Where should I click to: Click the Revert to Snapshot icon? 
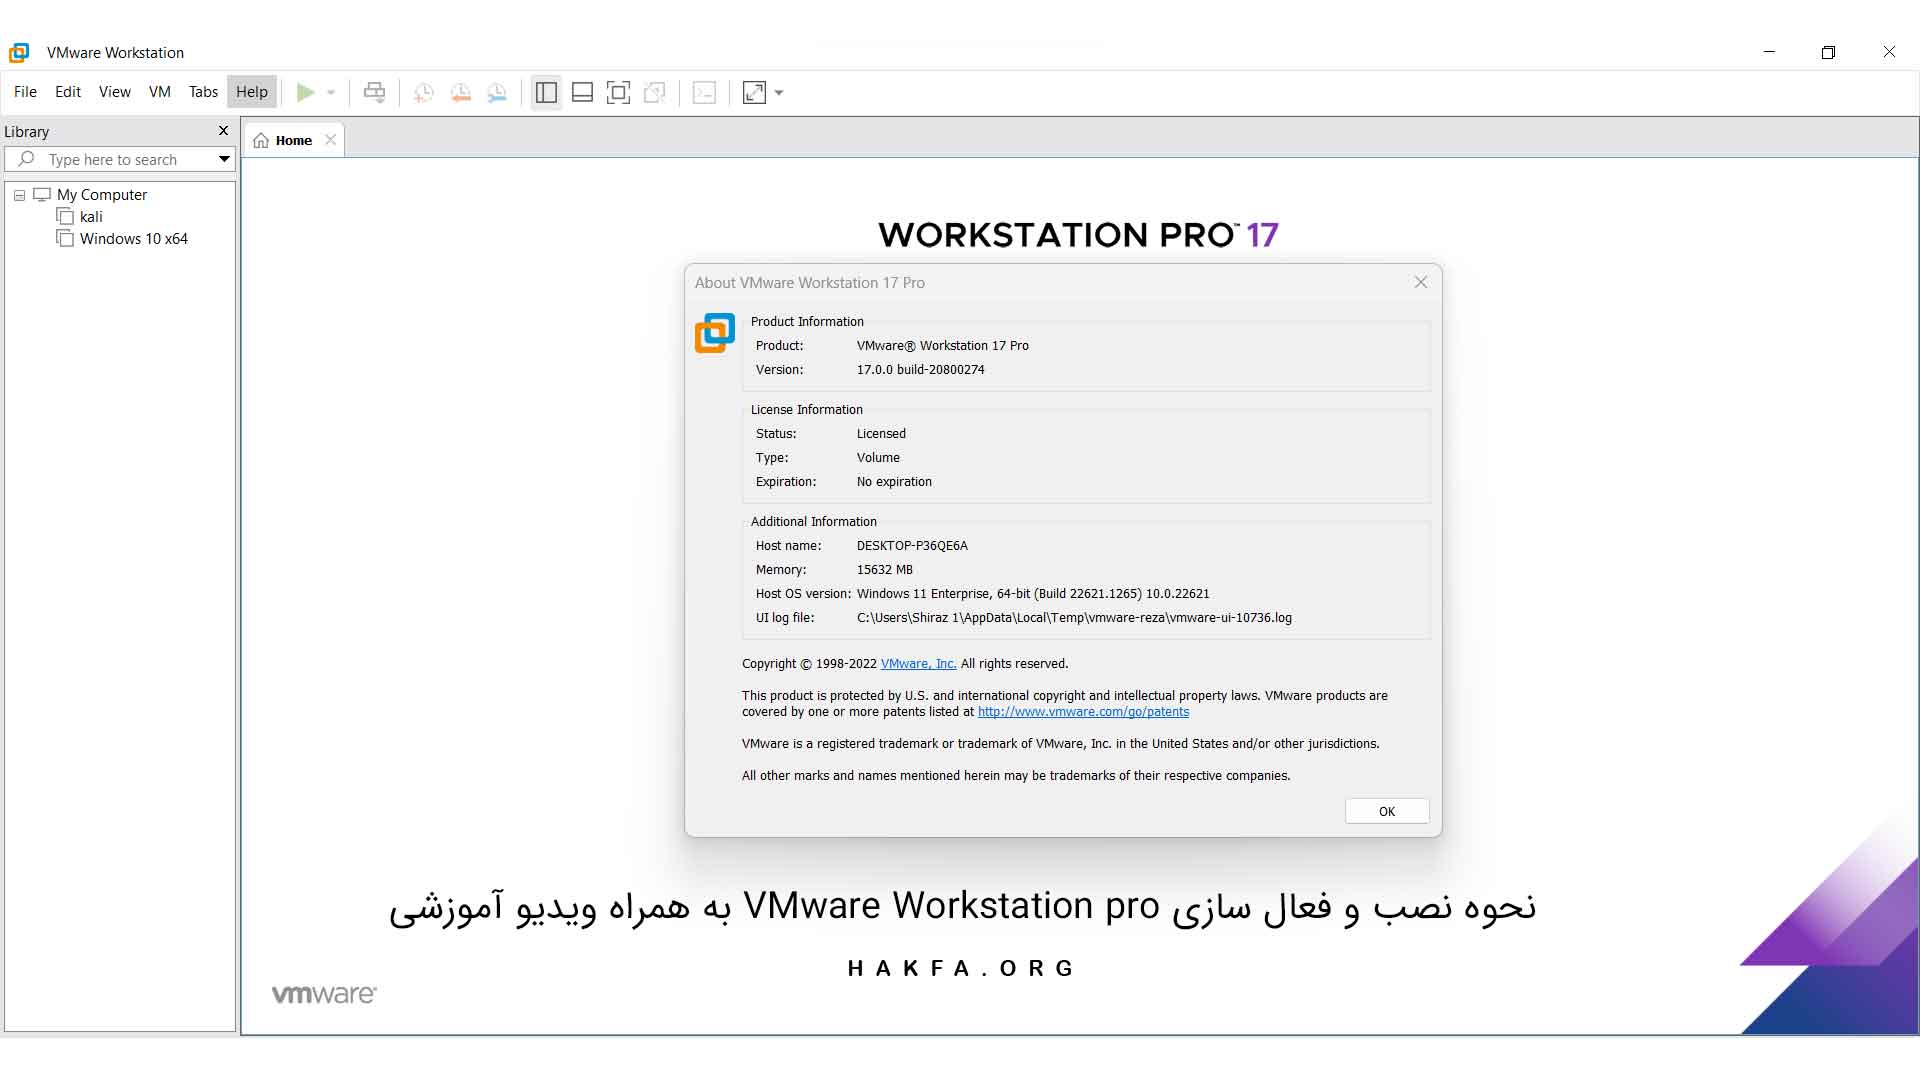coord(460,93)
